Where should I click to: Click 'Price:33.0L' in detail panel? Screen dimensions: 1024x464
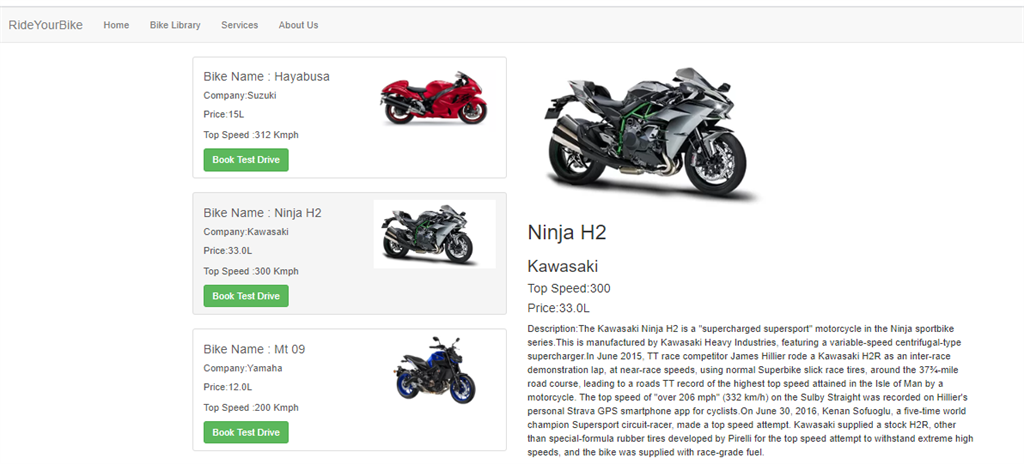click(558, 308)
